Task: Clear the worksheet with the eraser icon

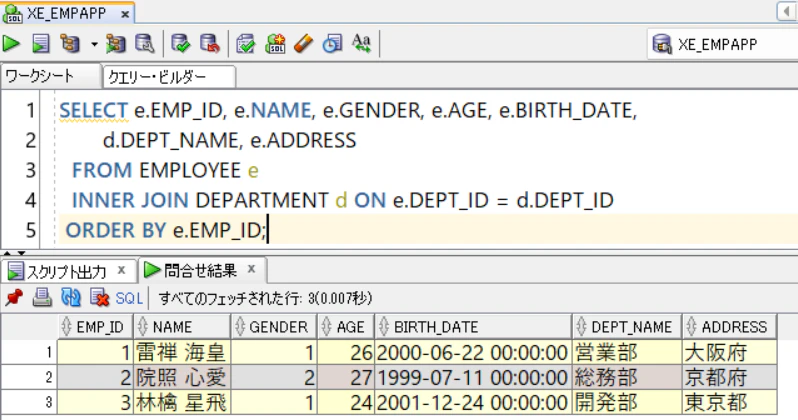Action: click(x=304, y=44)
